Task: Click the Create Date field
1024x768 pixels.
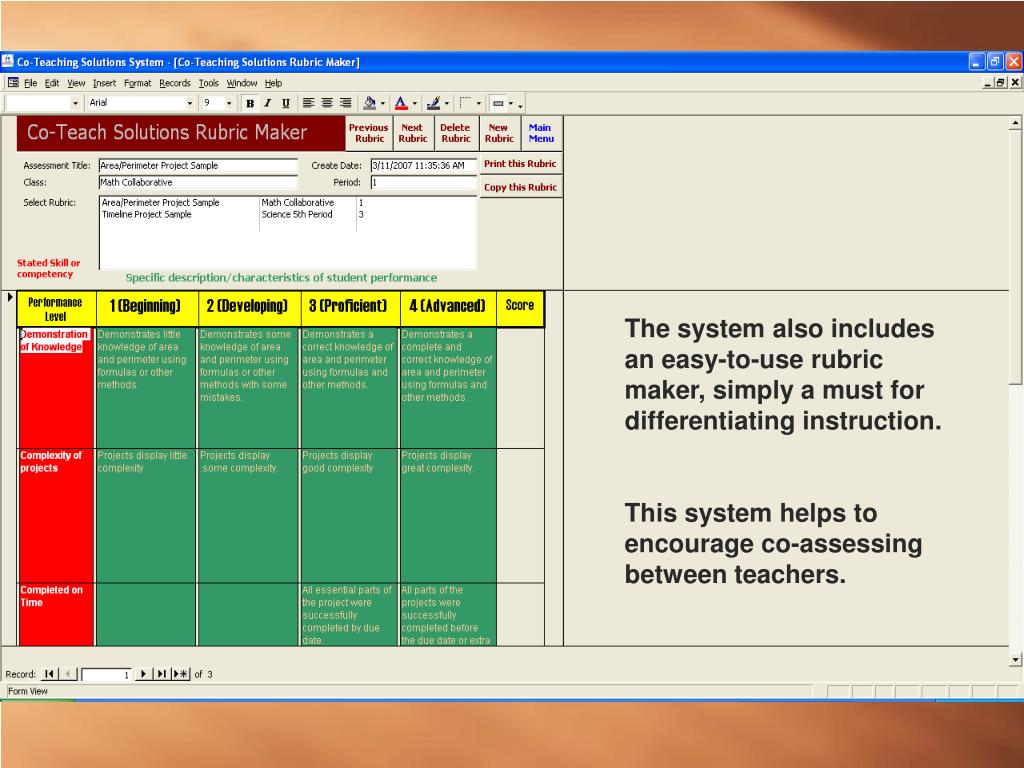Action: click(x=423, y=166)
